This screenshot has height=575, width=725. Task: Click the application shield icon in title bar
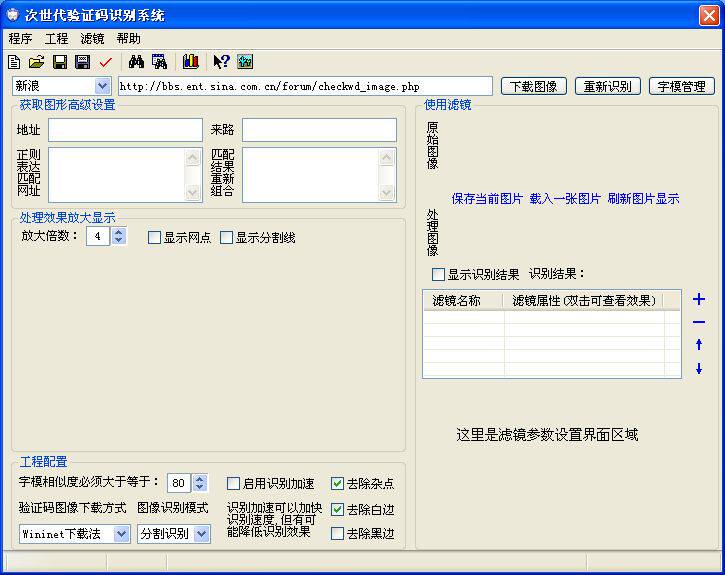pyautogui.click(x=12, y=15)
